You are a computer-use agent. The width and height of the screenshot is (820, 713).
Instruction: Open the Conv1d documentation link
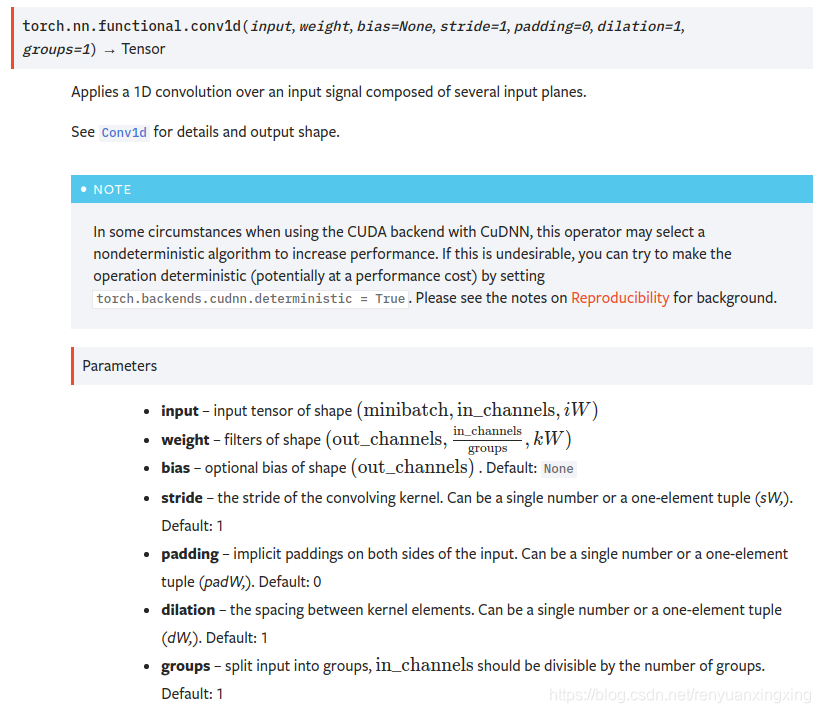(123, 131)
